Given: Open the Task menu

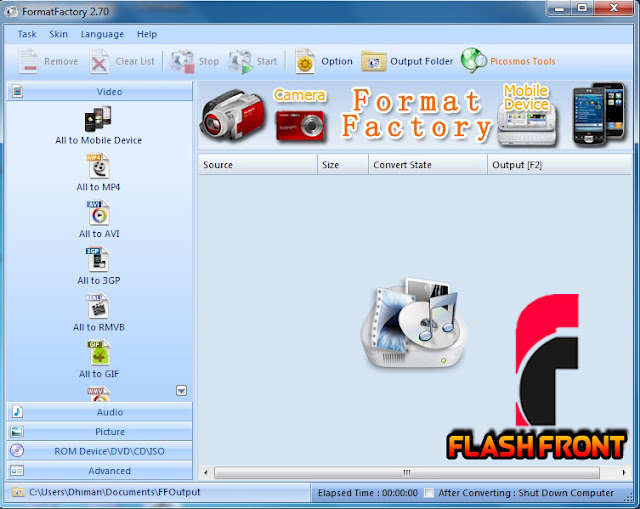Looking at the screenshot, I should (27, 34).
